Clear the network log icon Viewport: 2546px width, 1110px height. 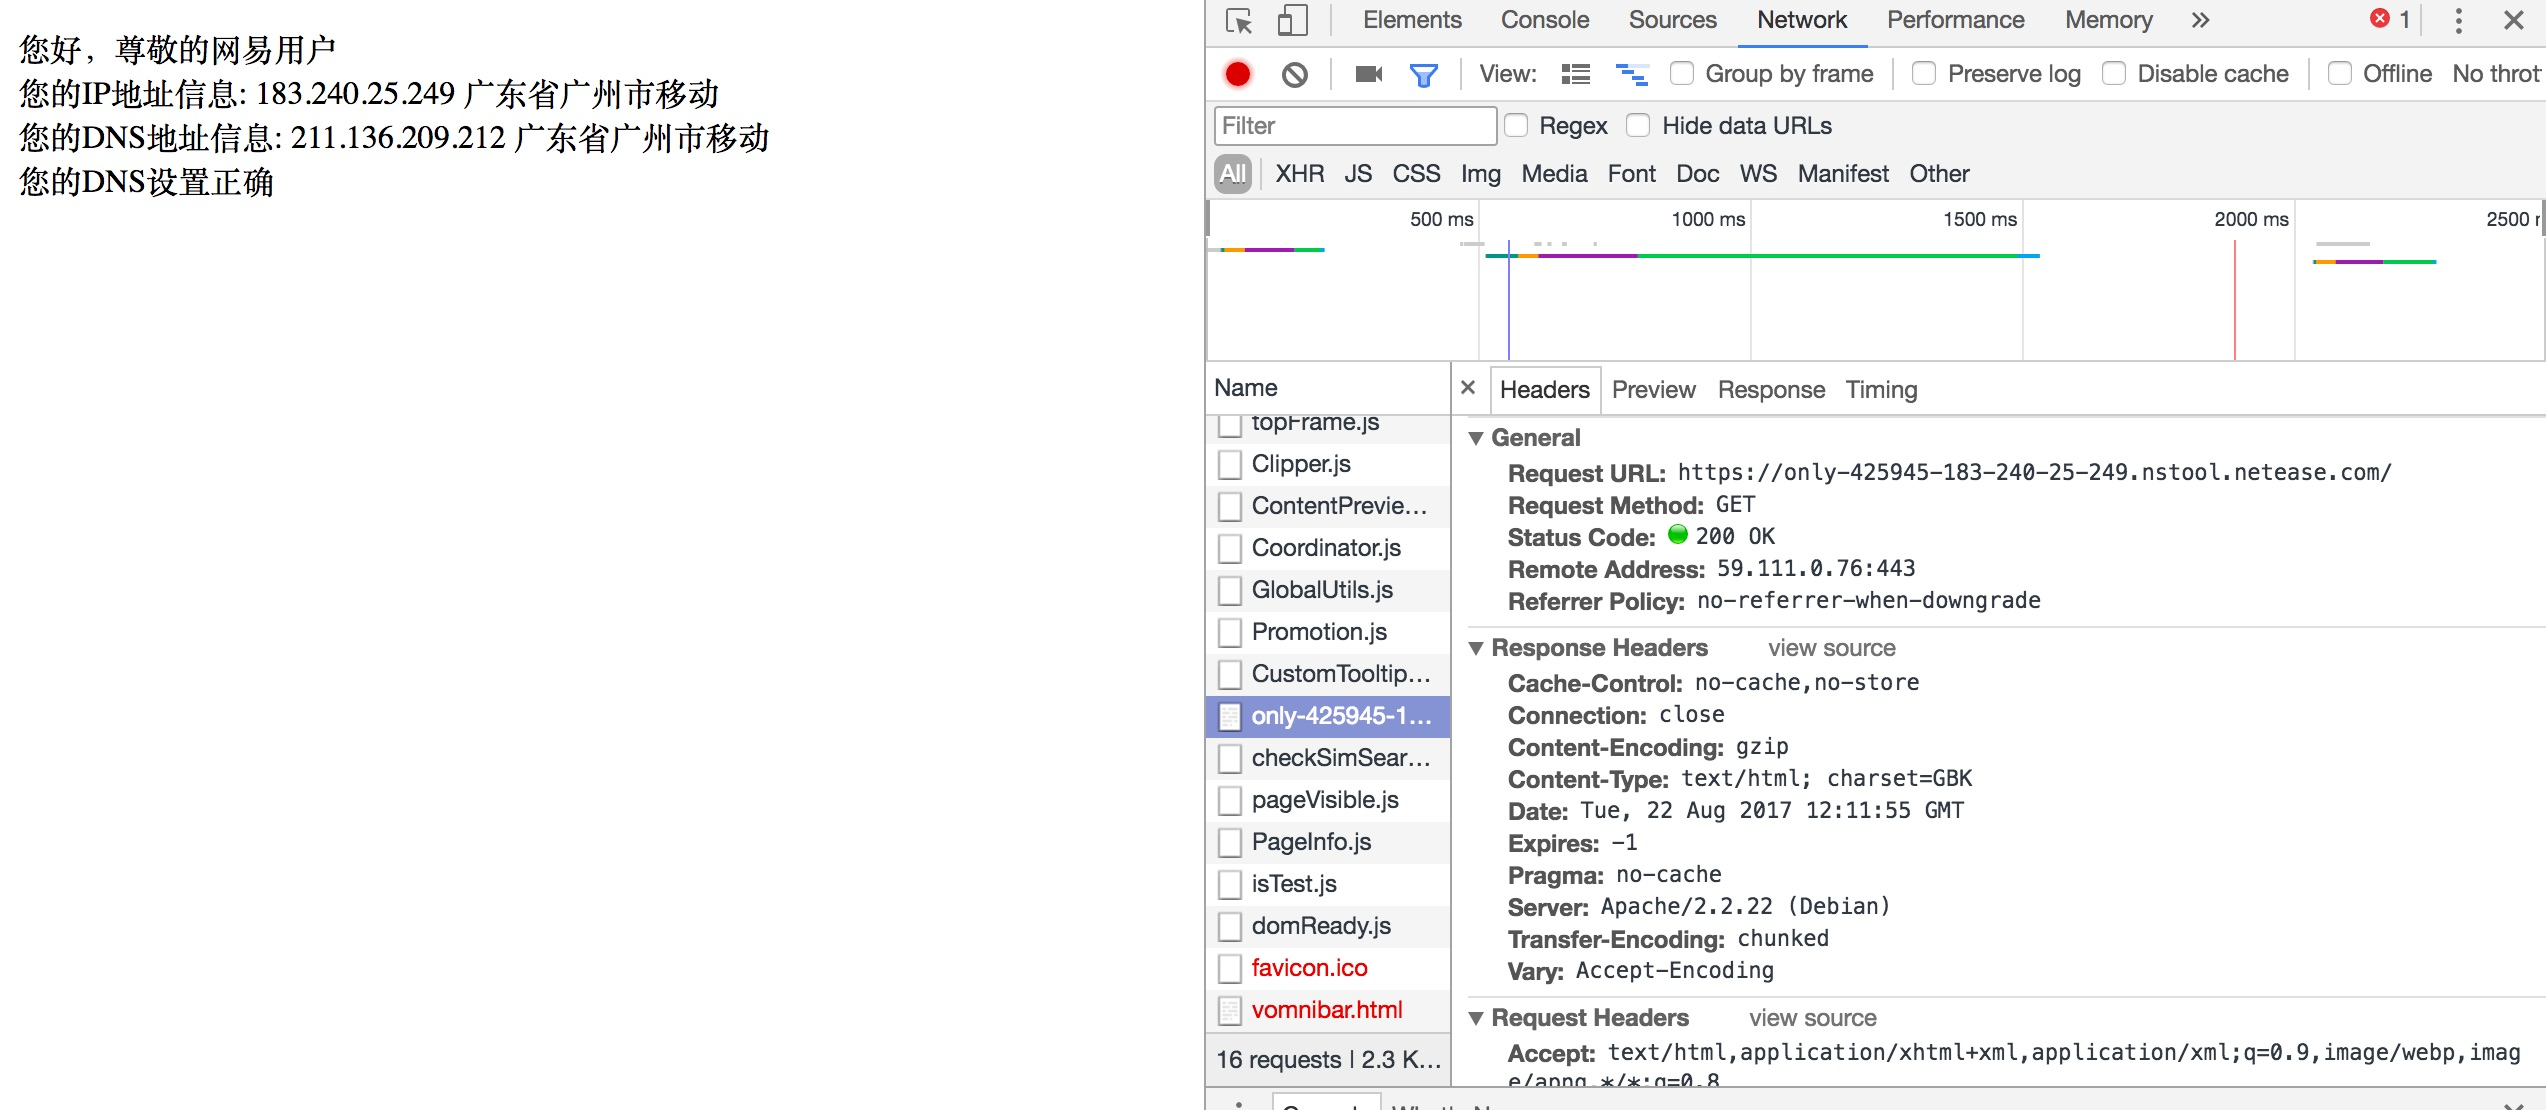click(x=1295, y=74)
